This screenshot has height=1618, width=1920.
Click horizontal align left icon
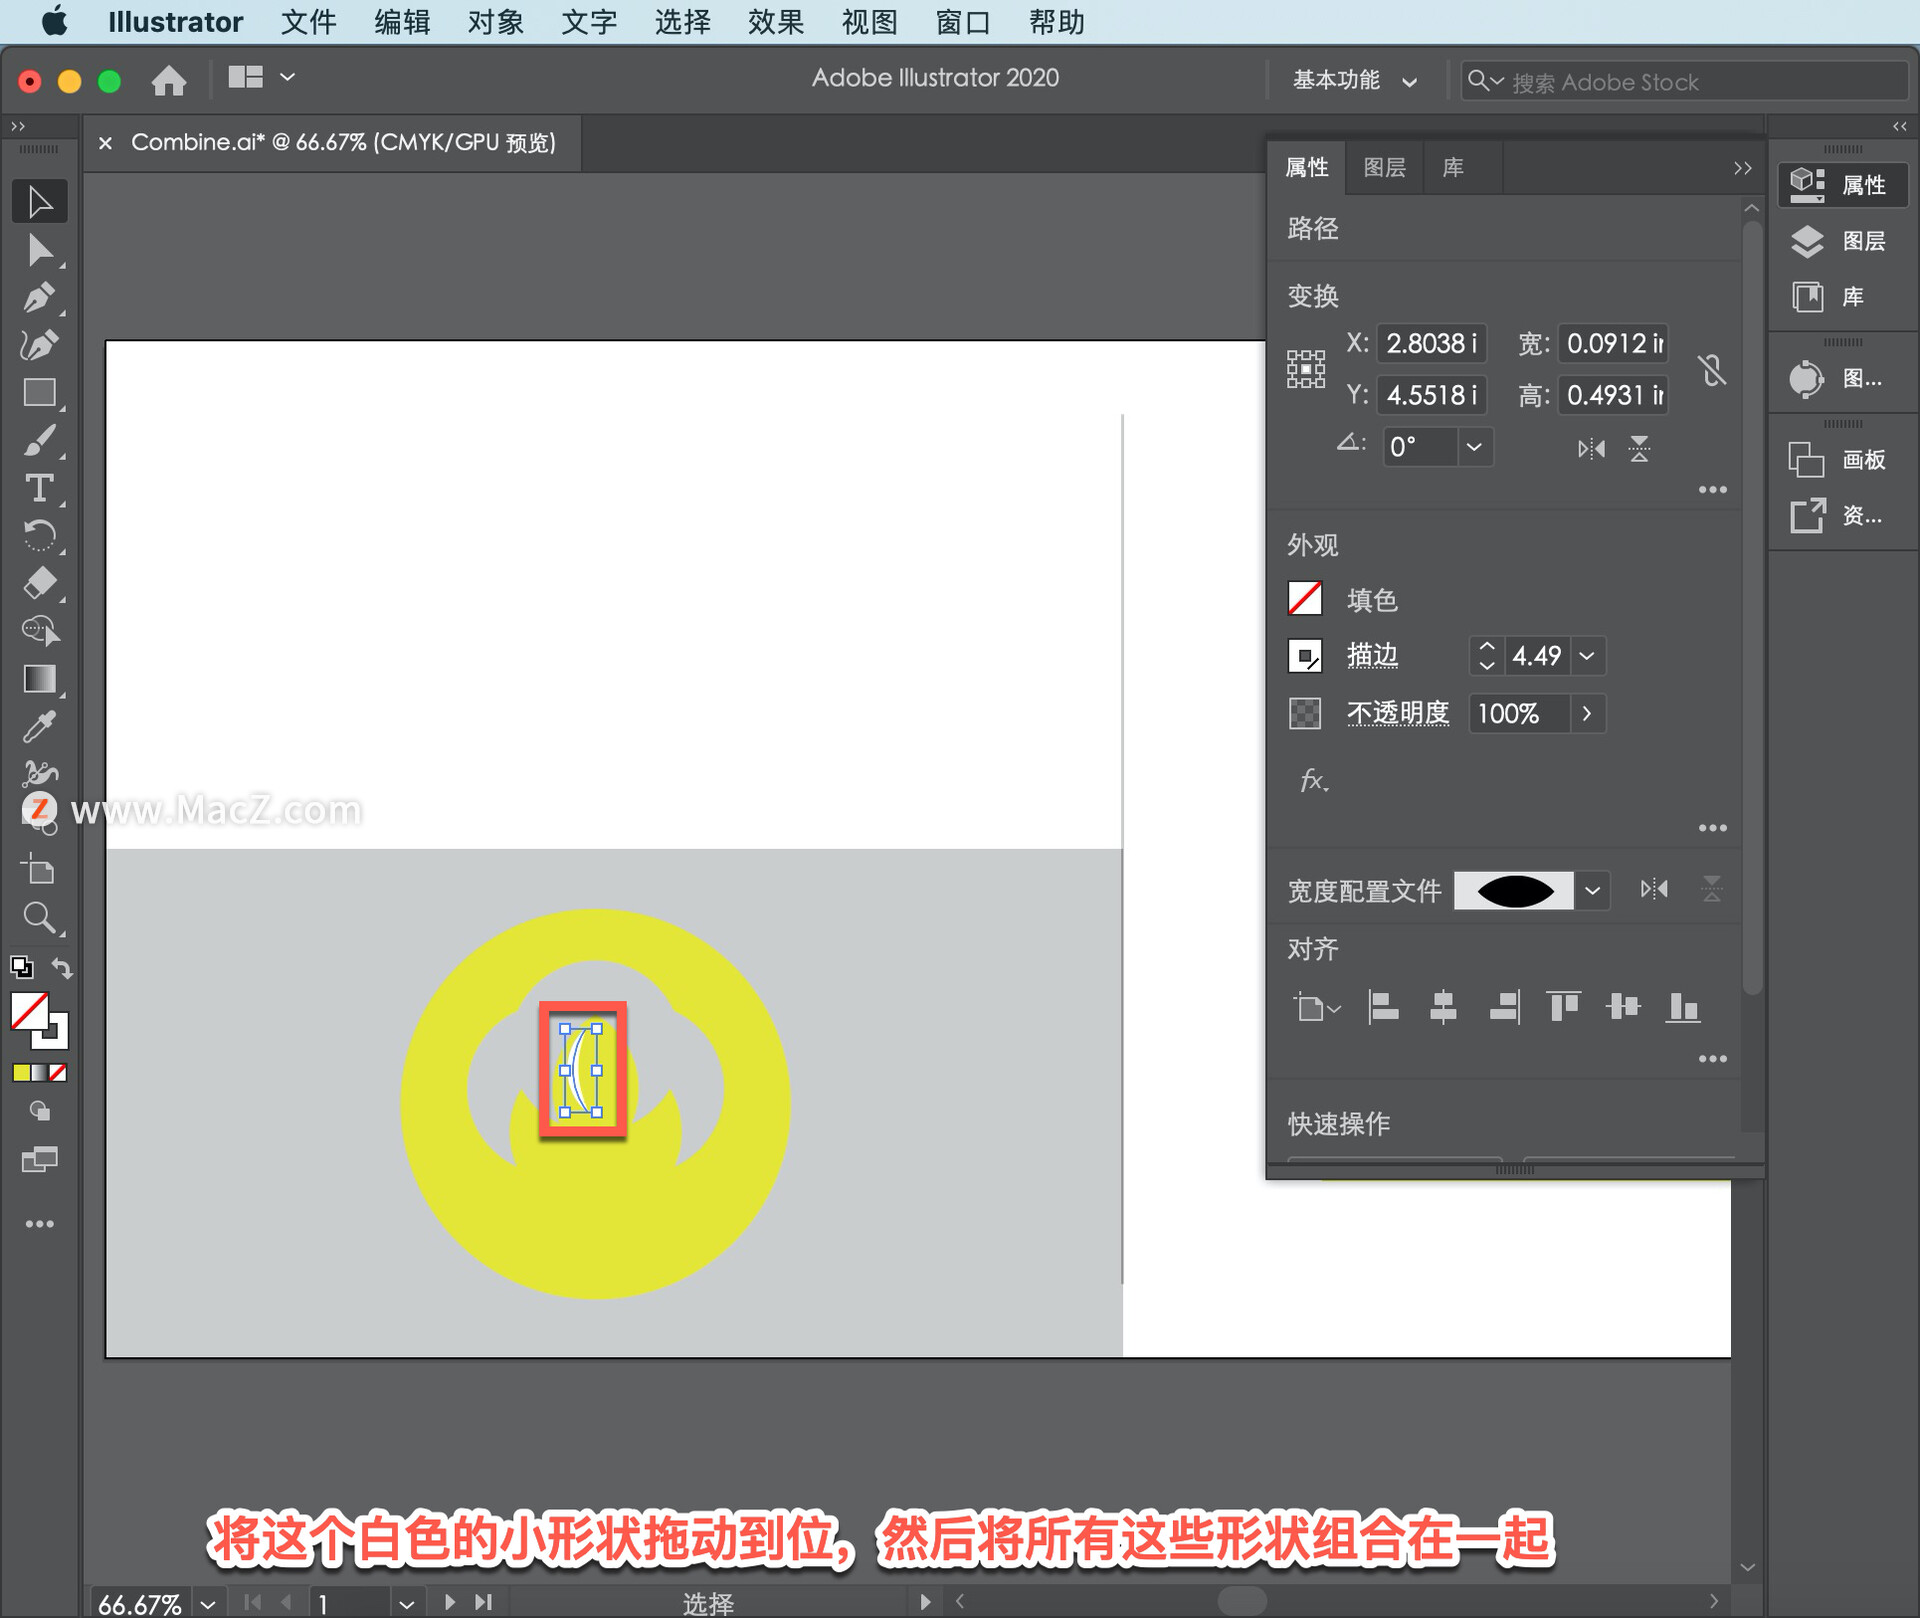click(x=1383, y=1007)
